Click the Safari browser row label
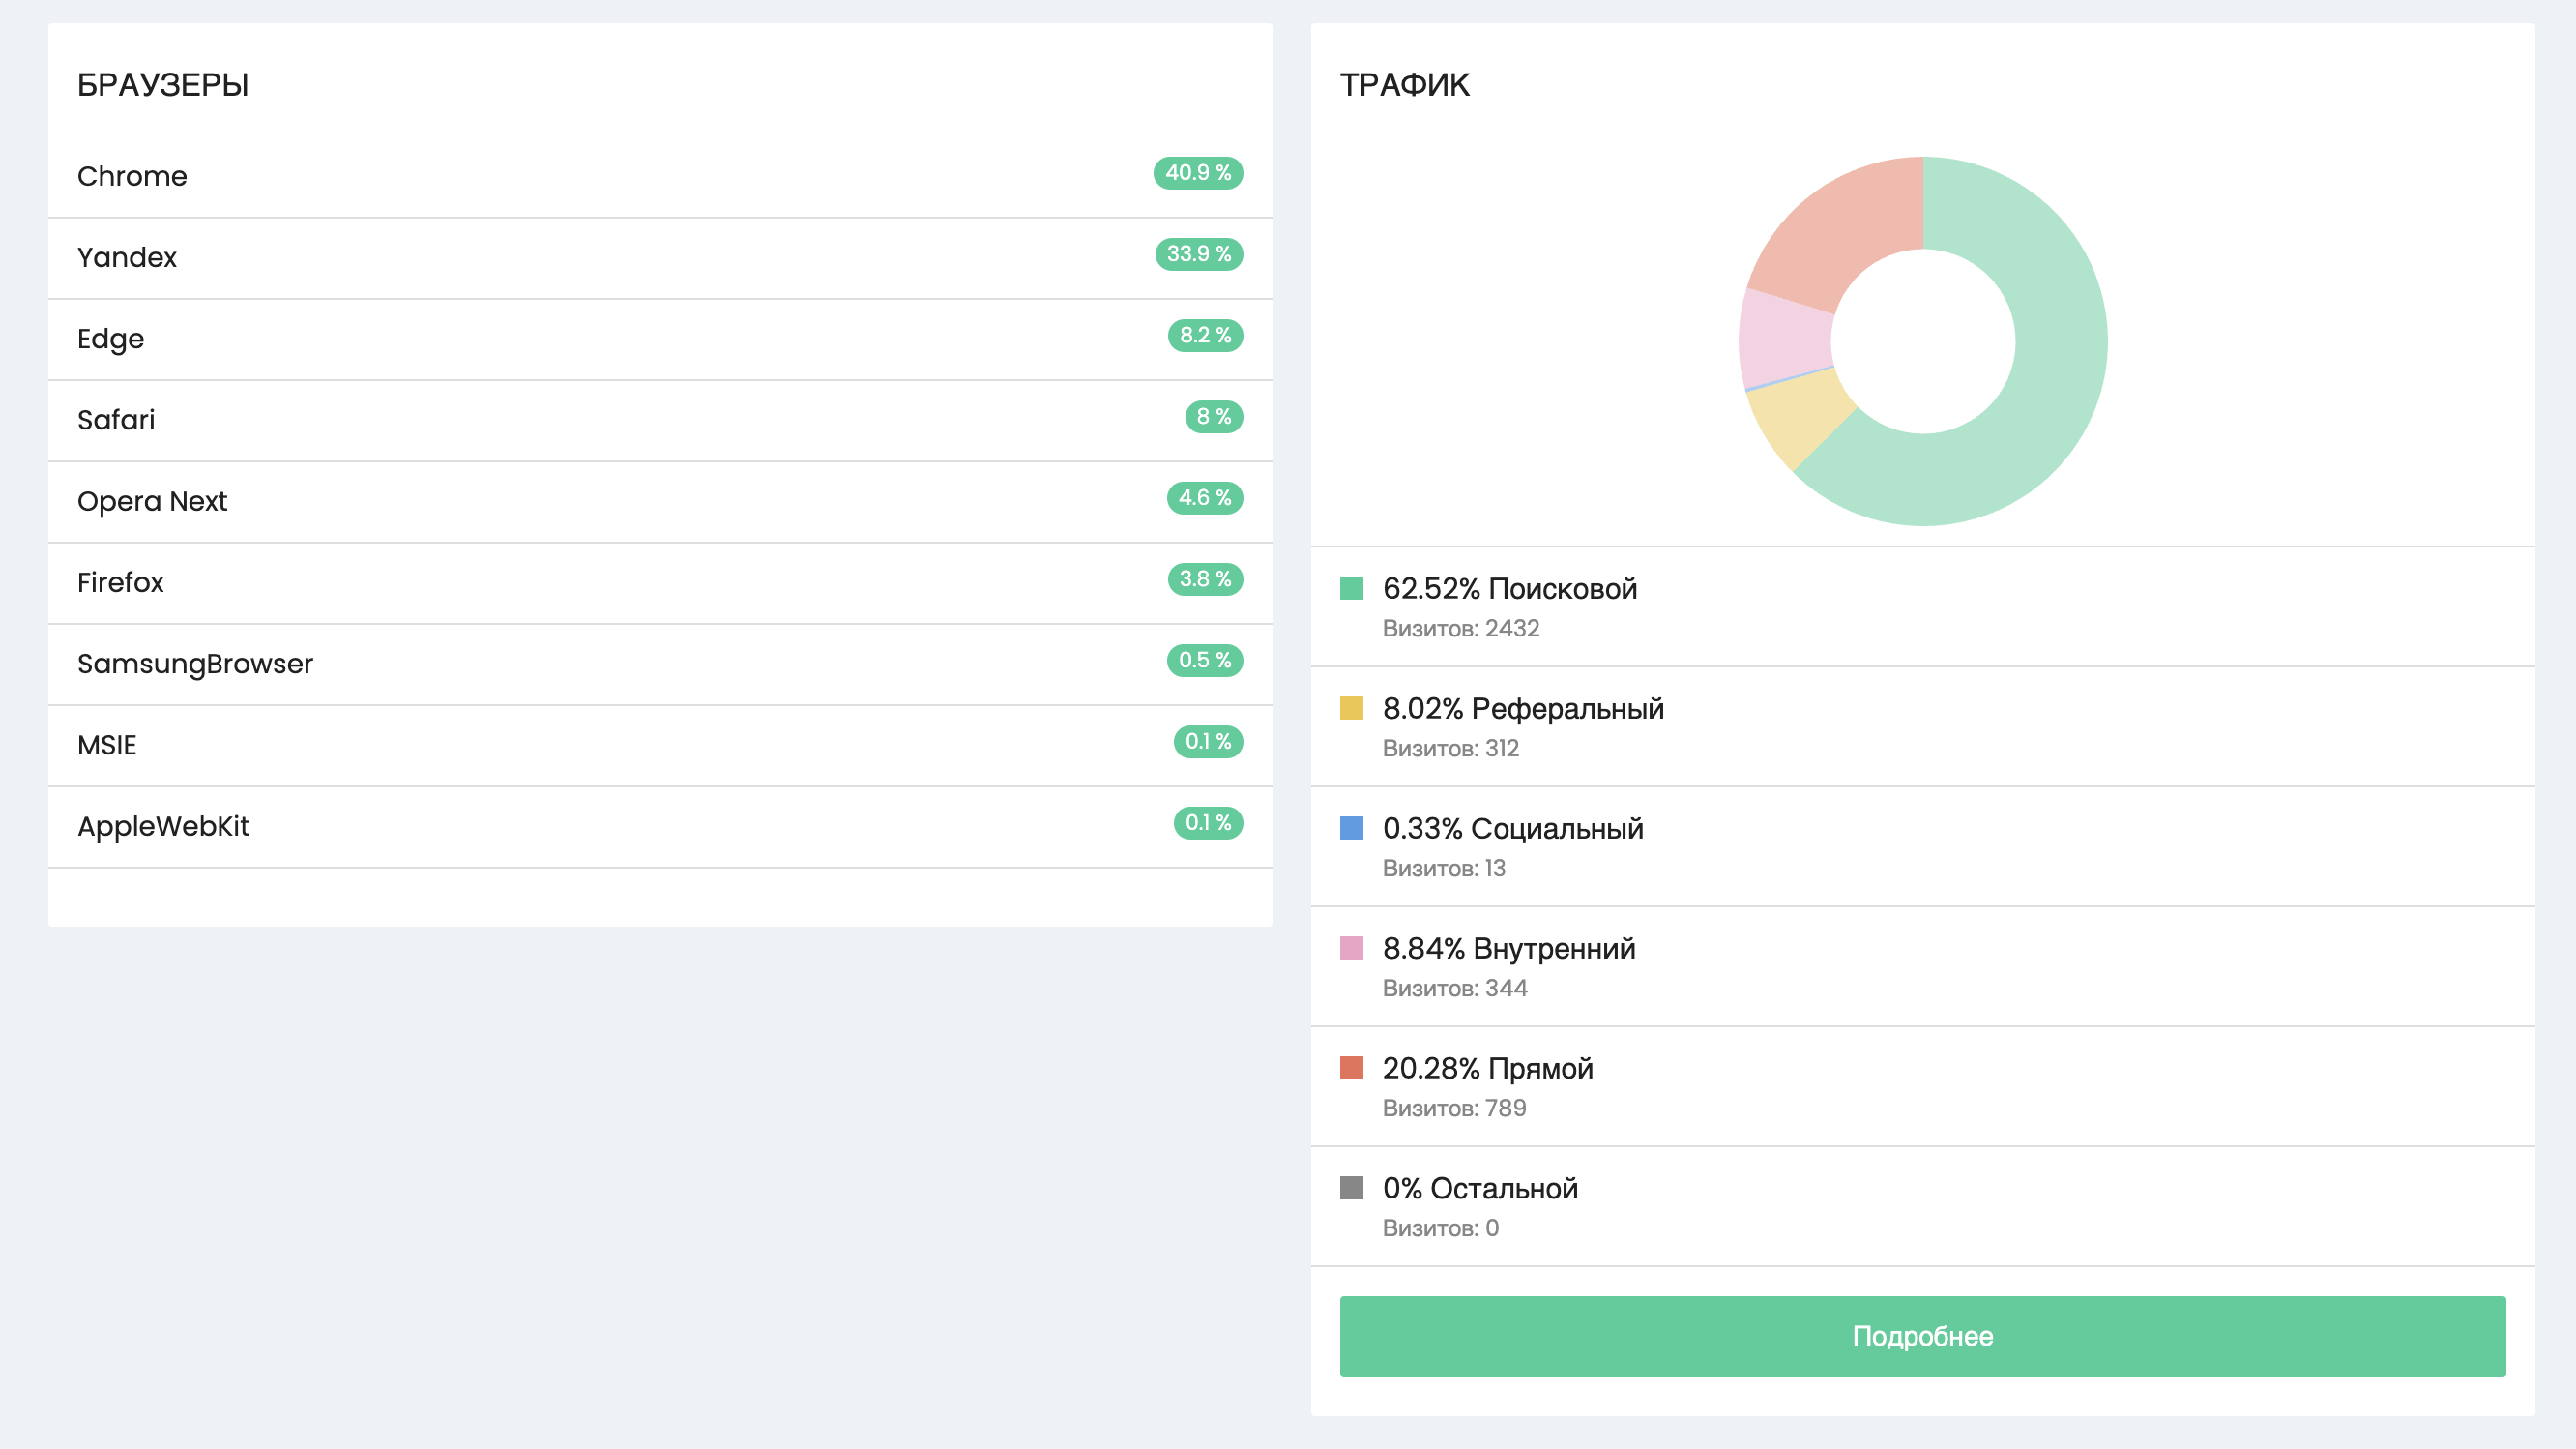The image size is (2576, 1449). [x=116, y=420]
